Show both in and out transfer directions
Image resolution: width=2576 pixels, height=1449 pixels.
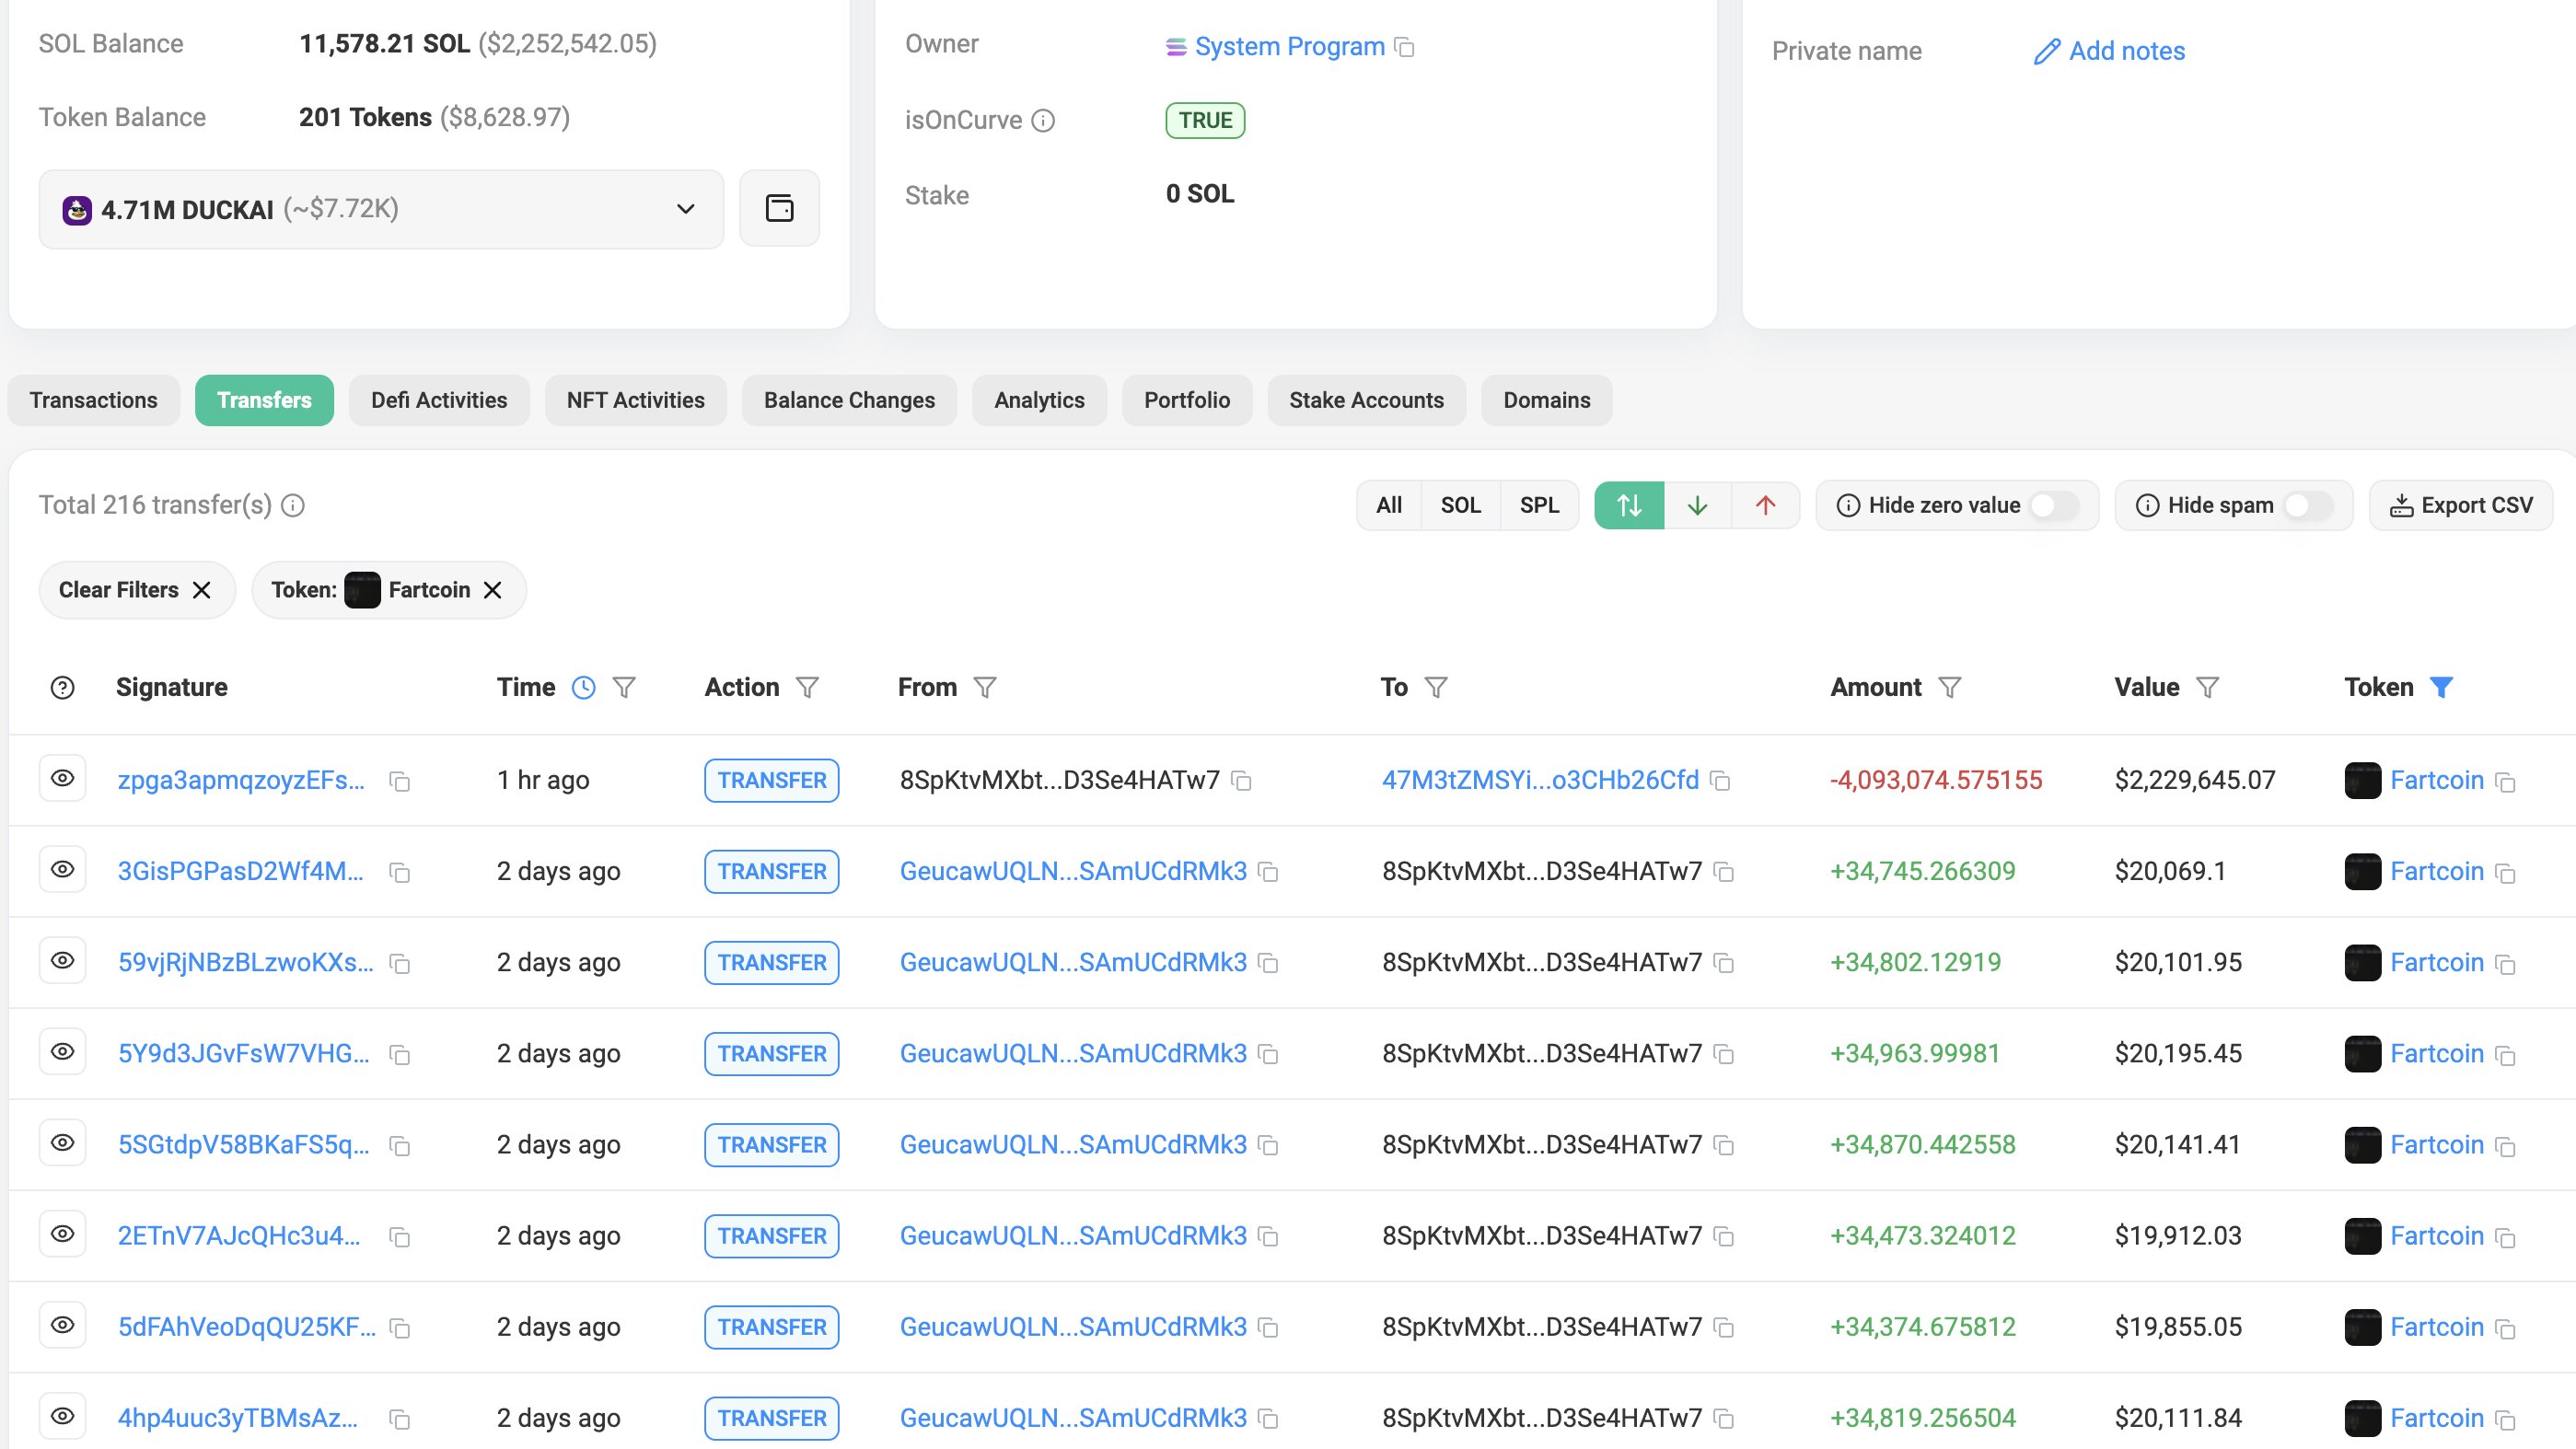click(x=1629, y=505)
